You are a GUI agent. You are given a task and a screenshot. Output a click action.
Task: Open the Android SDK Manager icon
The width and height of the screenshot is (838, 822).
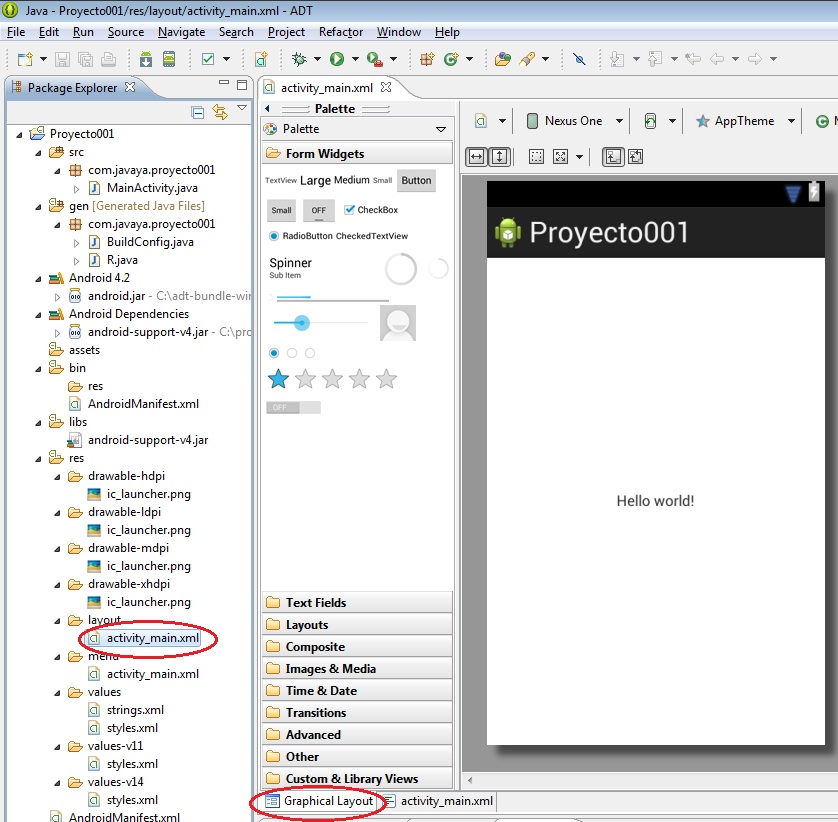click(x=146, y=59)
